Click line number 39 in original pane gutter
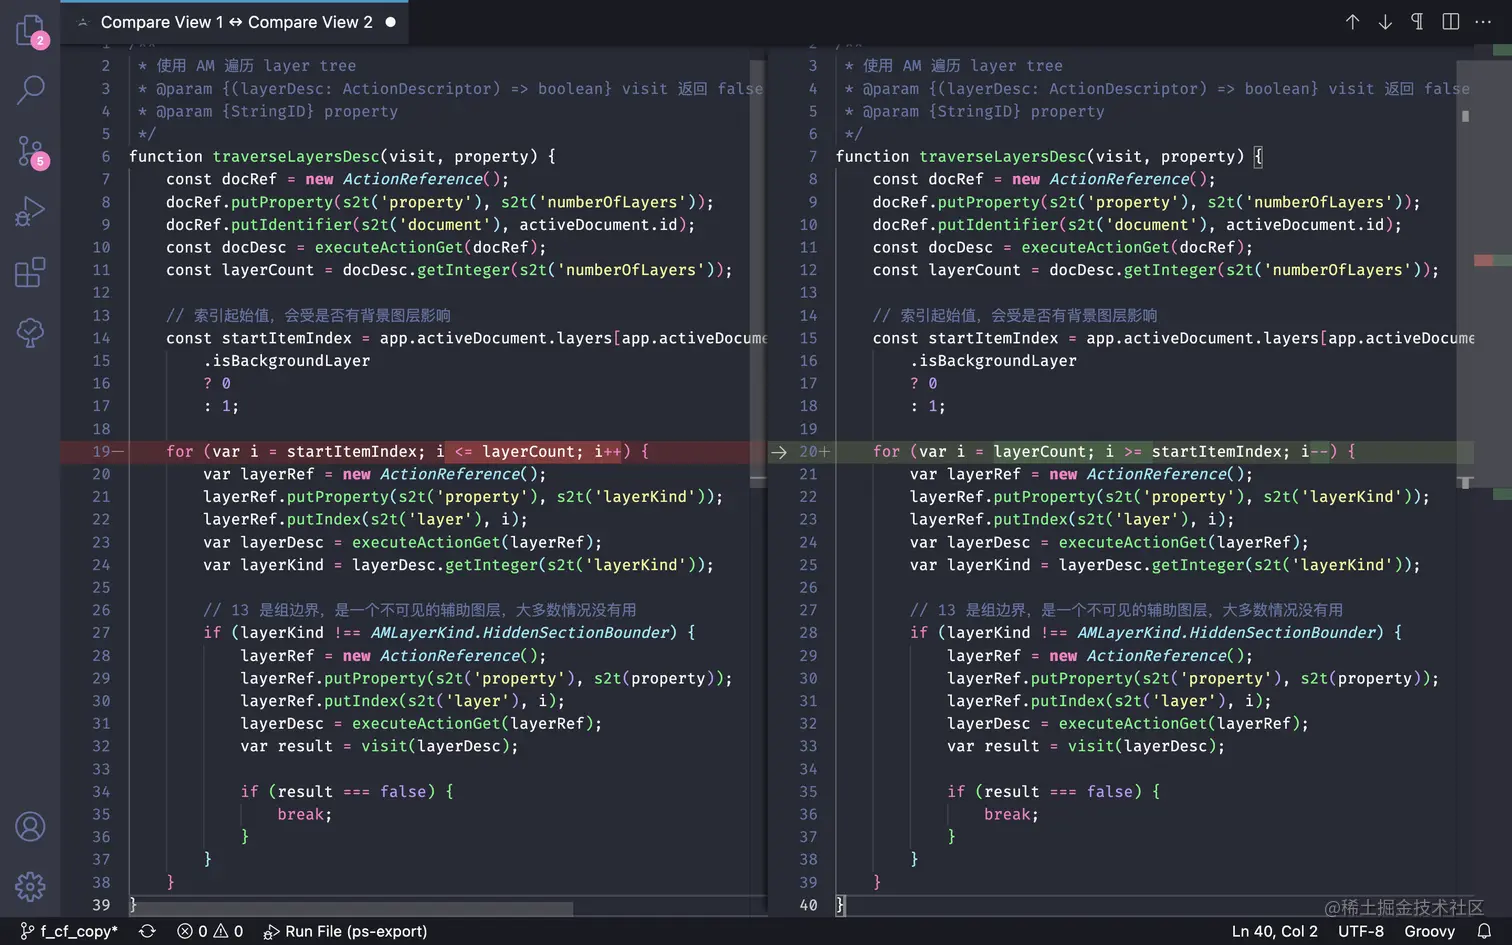1512x945 pixels. point(101,905)
